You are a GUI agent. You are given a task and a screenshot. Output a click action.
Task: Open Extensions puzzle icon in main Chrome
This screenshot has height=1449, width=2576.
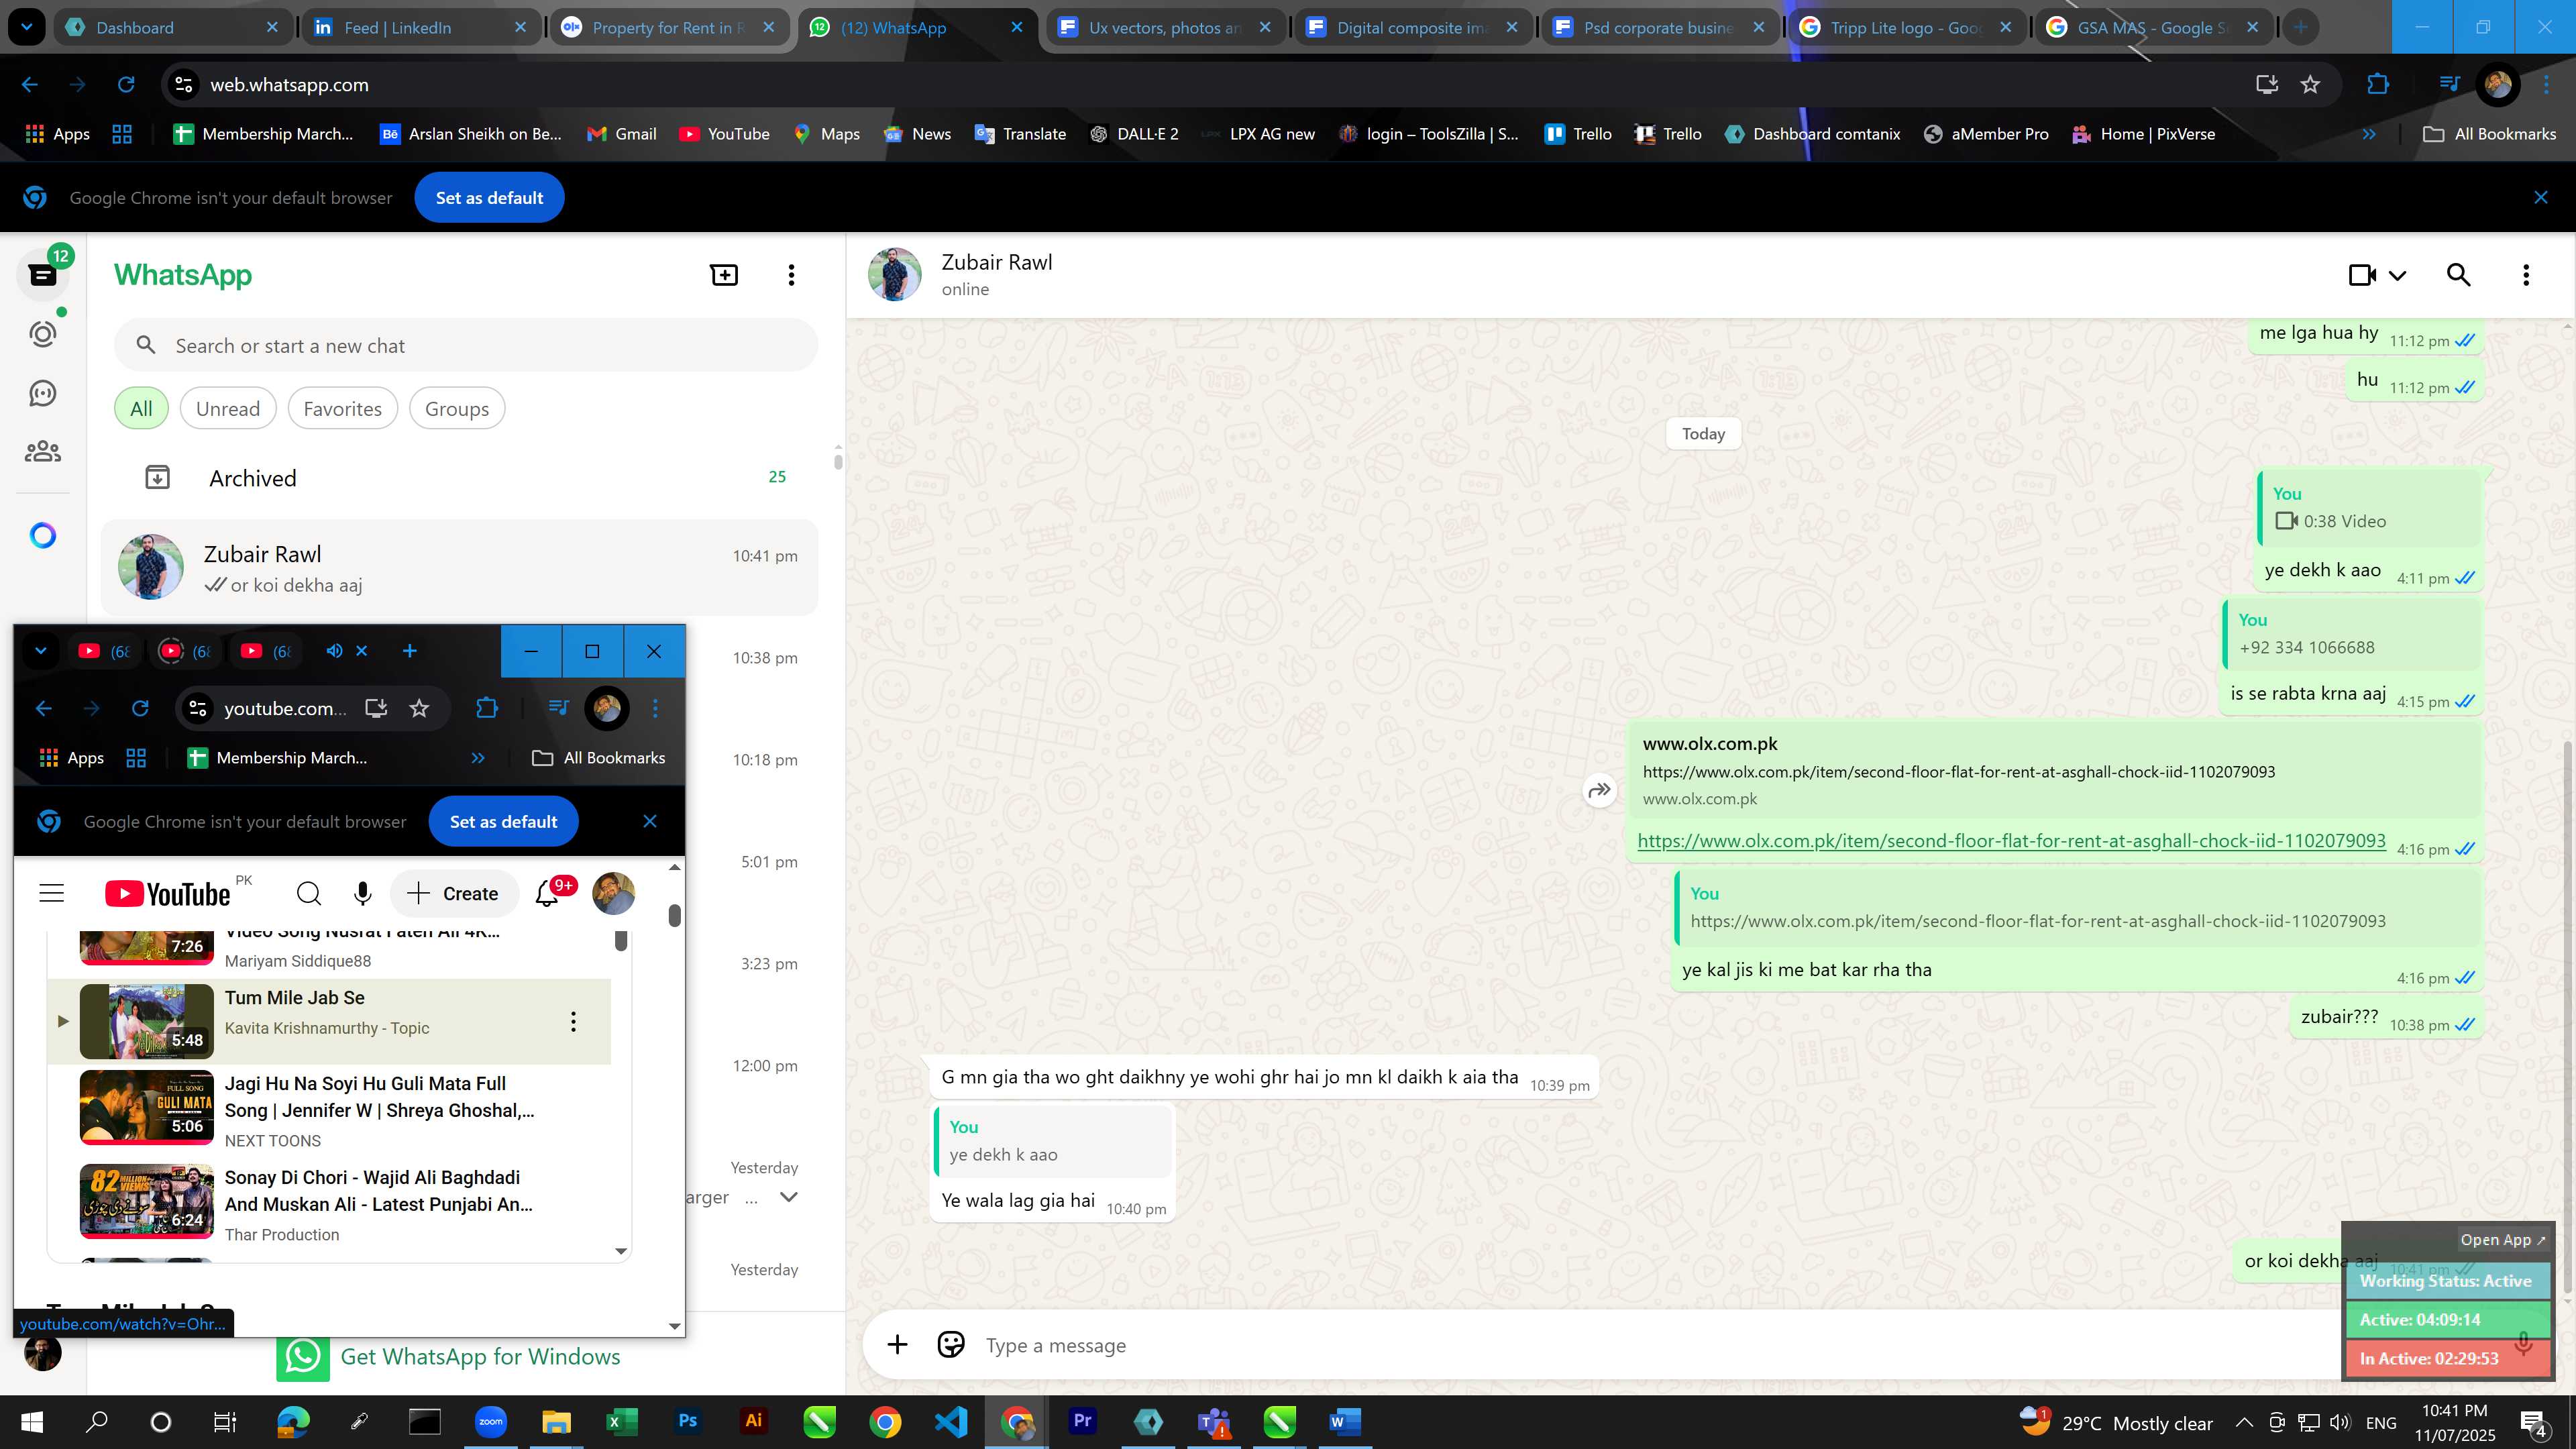coord(2378,85)
